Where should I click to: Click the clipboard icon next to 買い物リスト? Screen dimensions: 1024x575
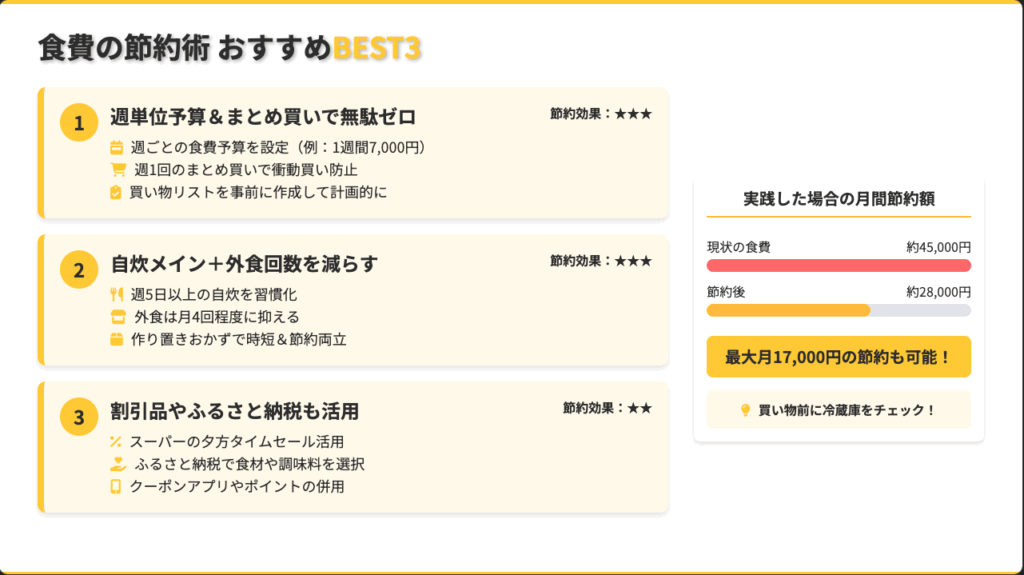pos(116,192)
